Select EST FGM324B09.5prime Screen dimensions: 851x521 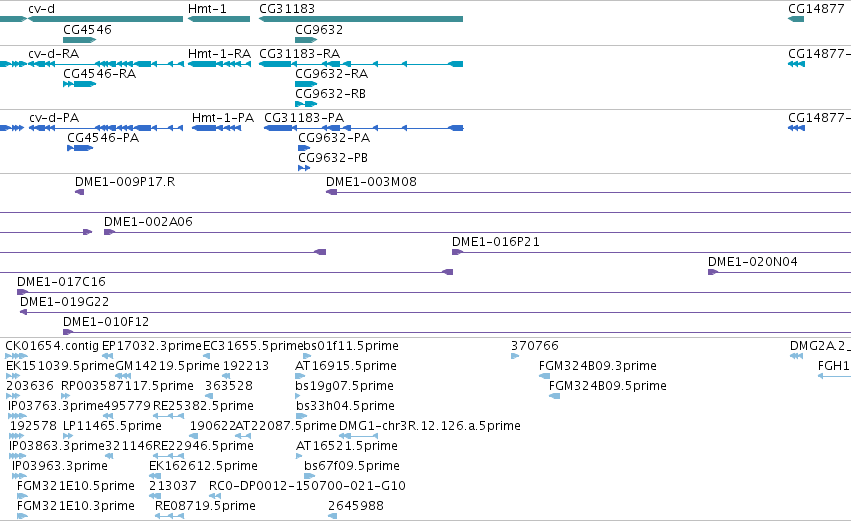coord(554,396)
